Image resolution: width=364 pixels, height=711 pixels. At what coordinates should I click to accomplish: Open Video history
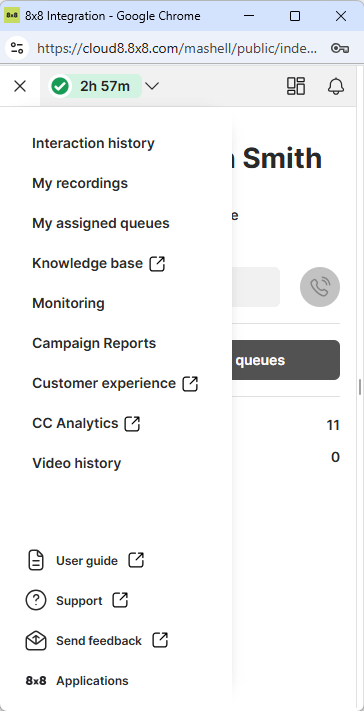click(x=77, y=463)
